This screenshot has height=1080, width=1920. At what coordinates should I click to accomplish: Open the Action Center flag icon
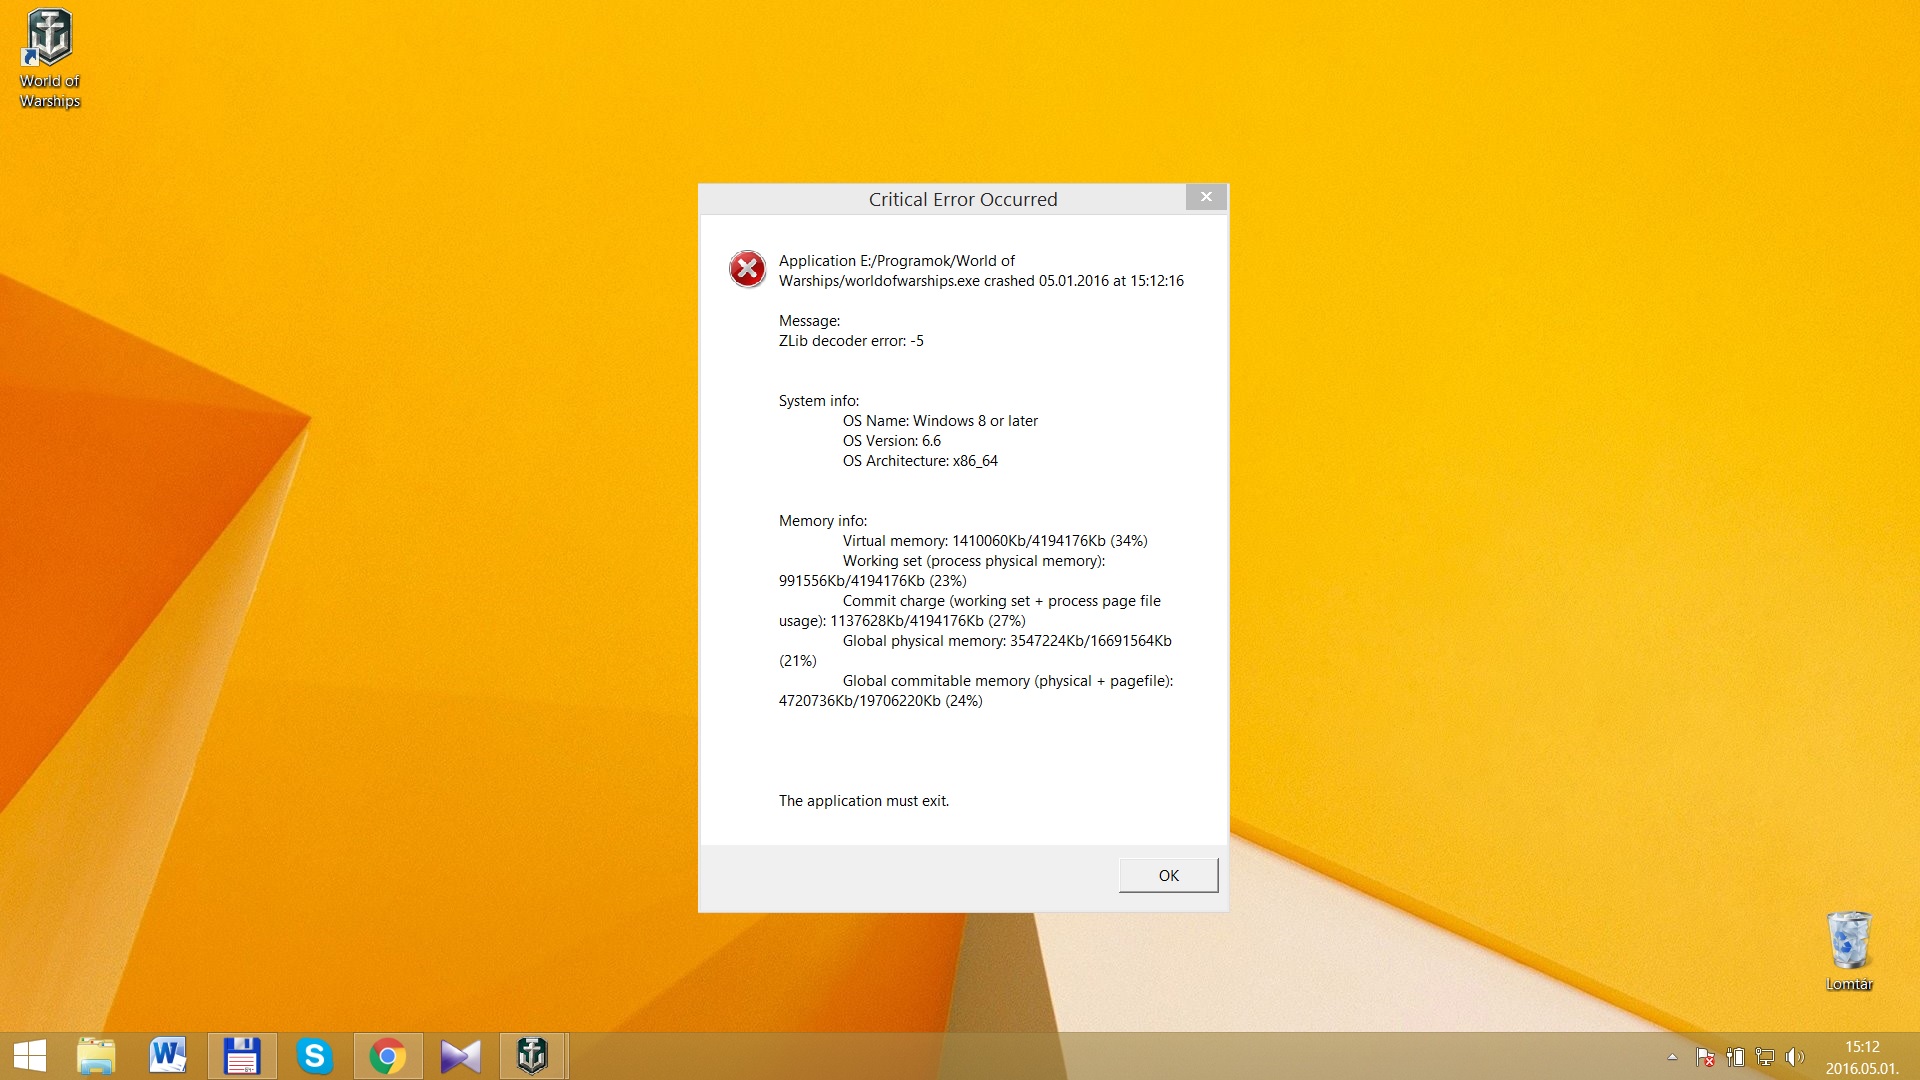tap(1706, 1057)
